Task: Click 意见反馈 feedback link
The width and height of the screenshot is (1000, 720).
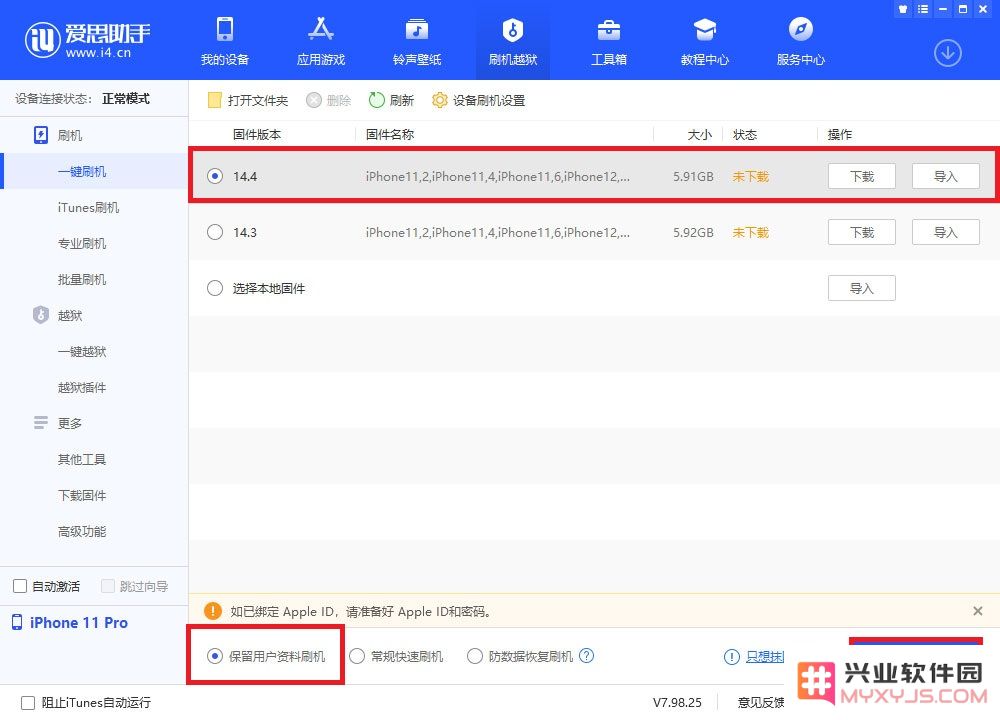Action: pyautogui.click(x=761, y=703)
